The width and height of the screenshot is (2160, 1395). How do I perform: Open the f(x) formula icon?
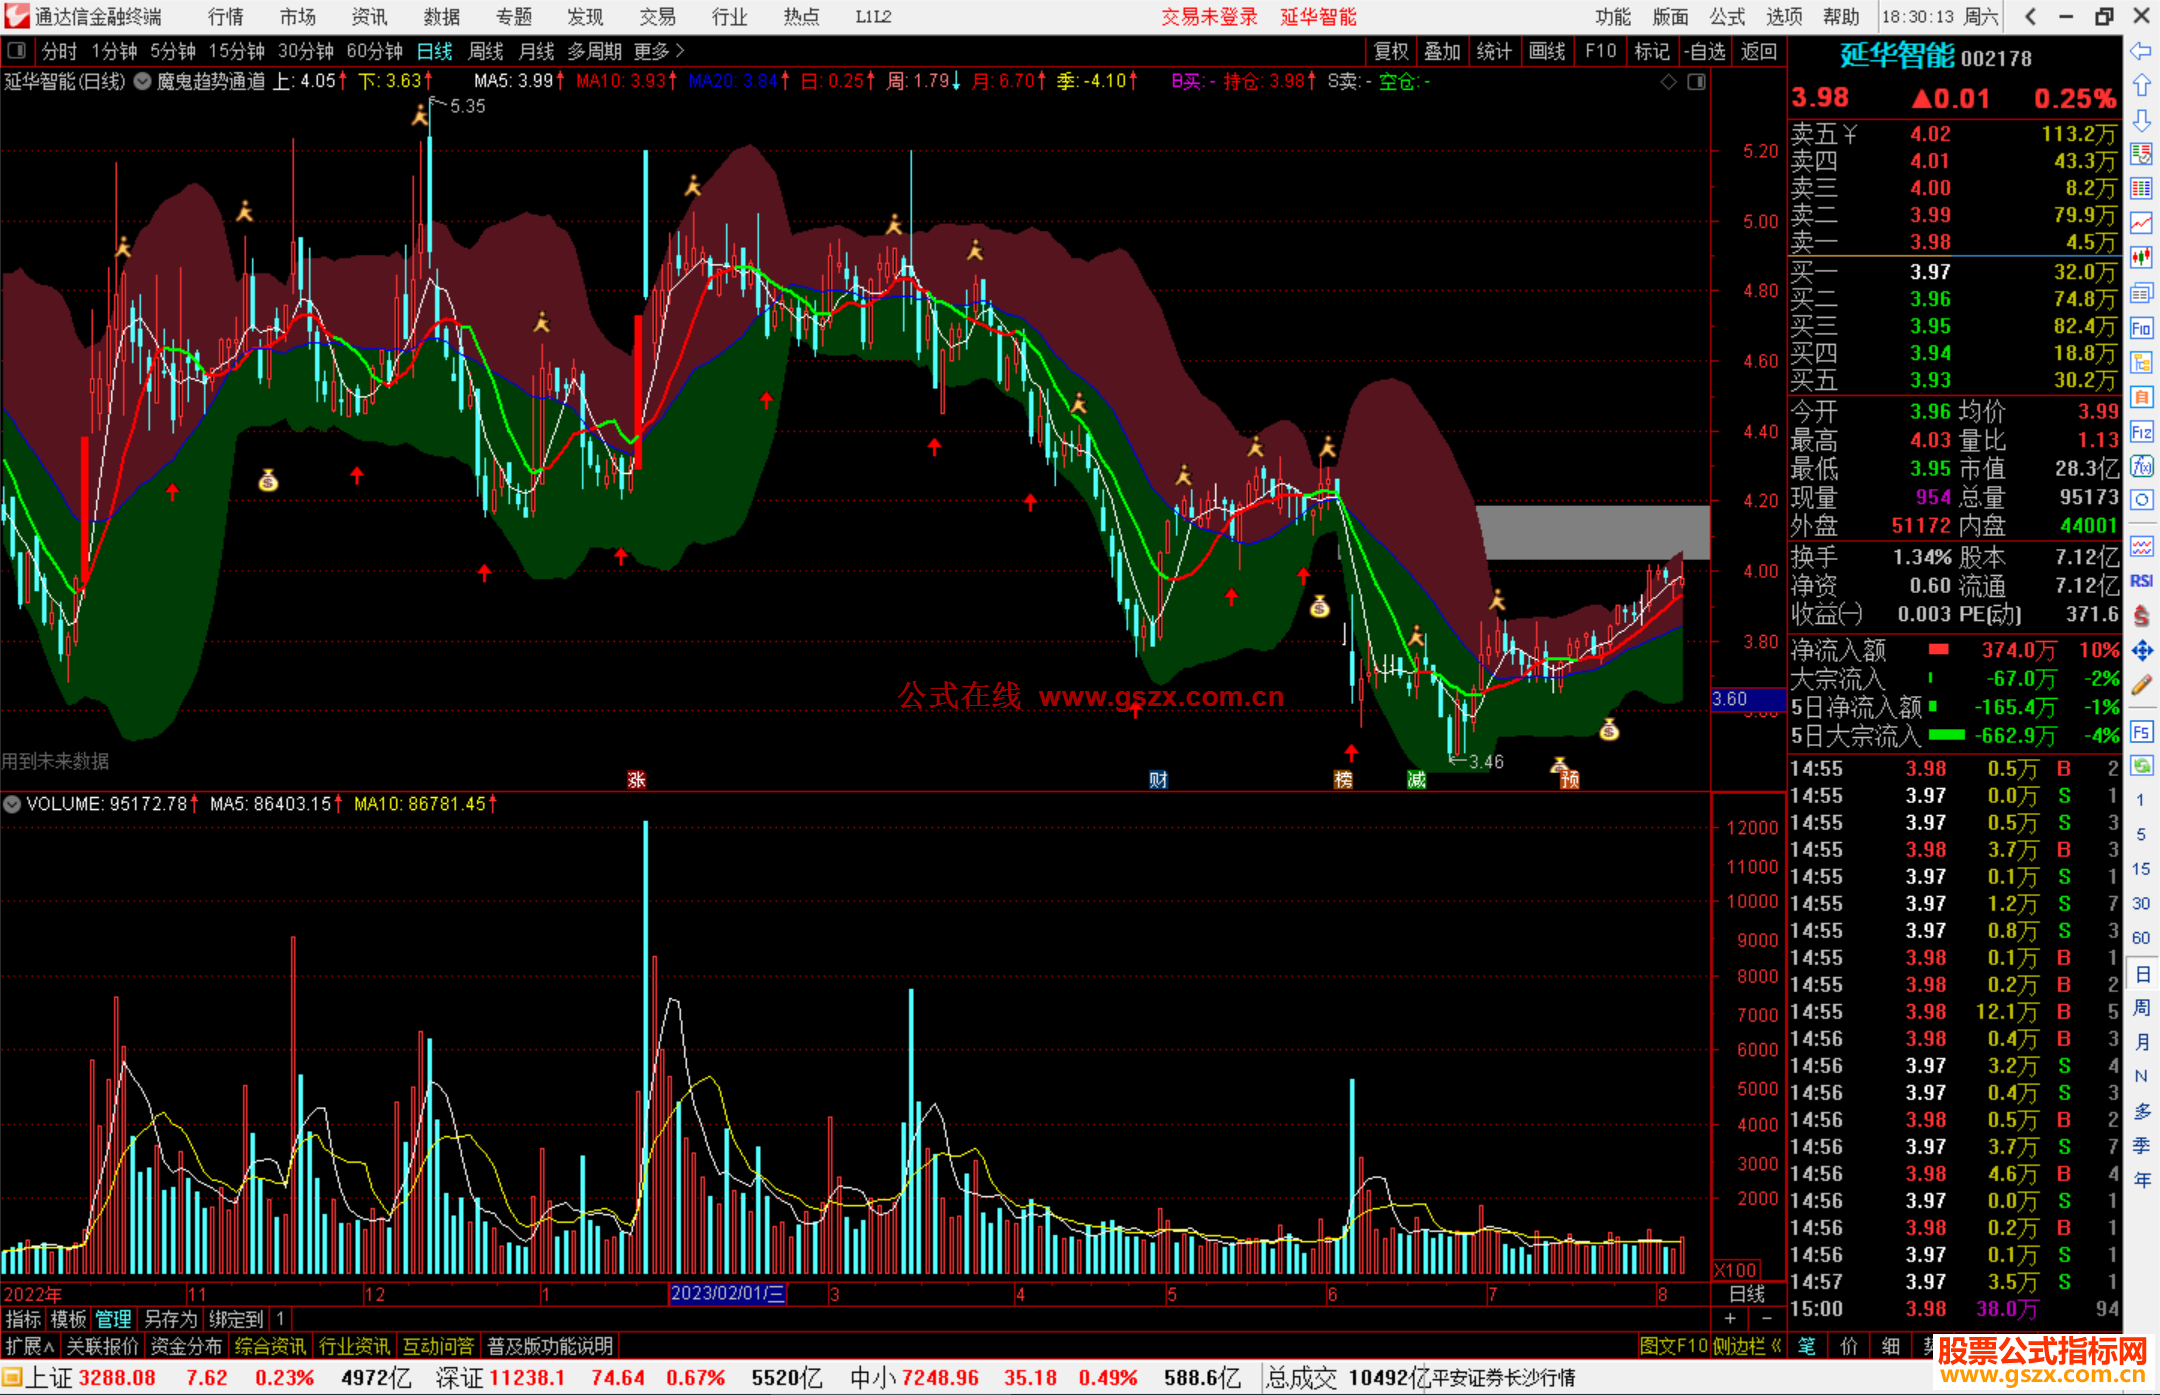(x=2141, y=466)
